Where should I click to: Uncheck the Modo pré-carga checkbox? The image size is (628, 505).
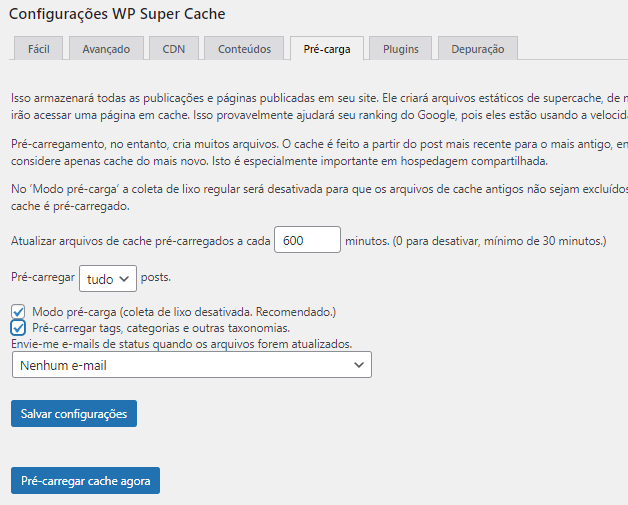[19, 312]
